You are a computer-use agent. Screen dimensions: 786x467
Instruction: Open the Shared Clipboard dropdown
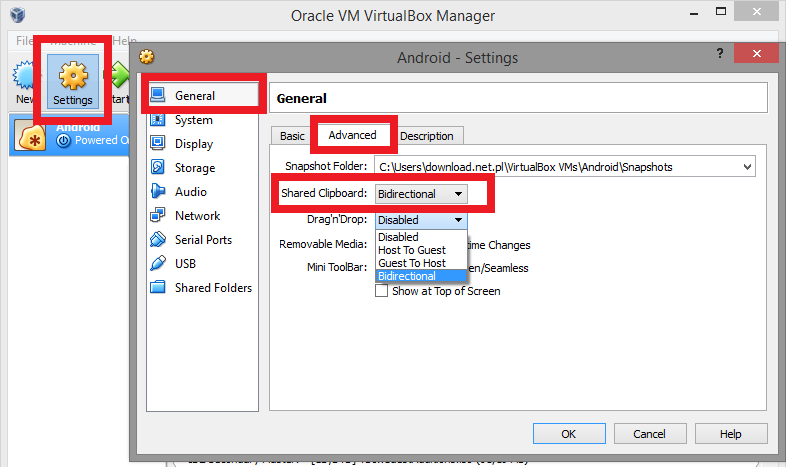(421, 194)
